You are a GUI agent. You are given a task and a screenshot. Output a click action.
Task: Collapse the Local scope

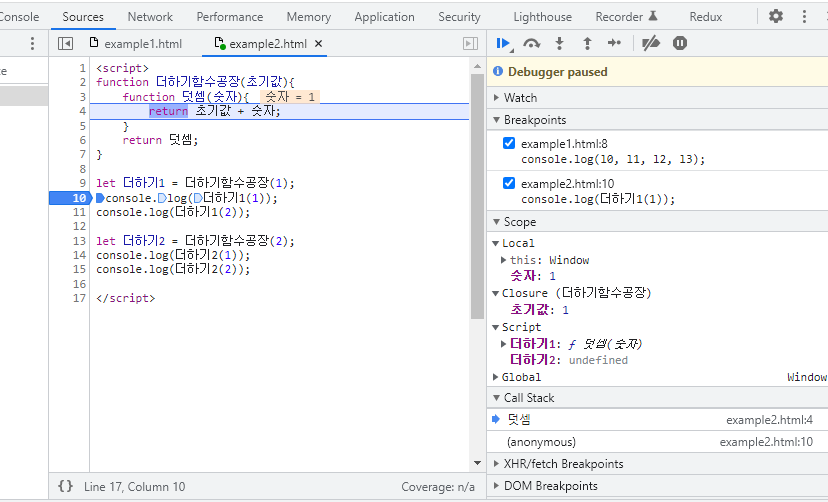coord(495,243)
